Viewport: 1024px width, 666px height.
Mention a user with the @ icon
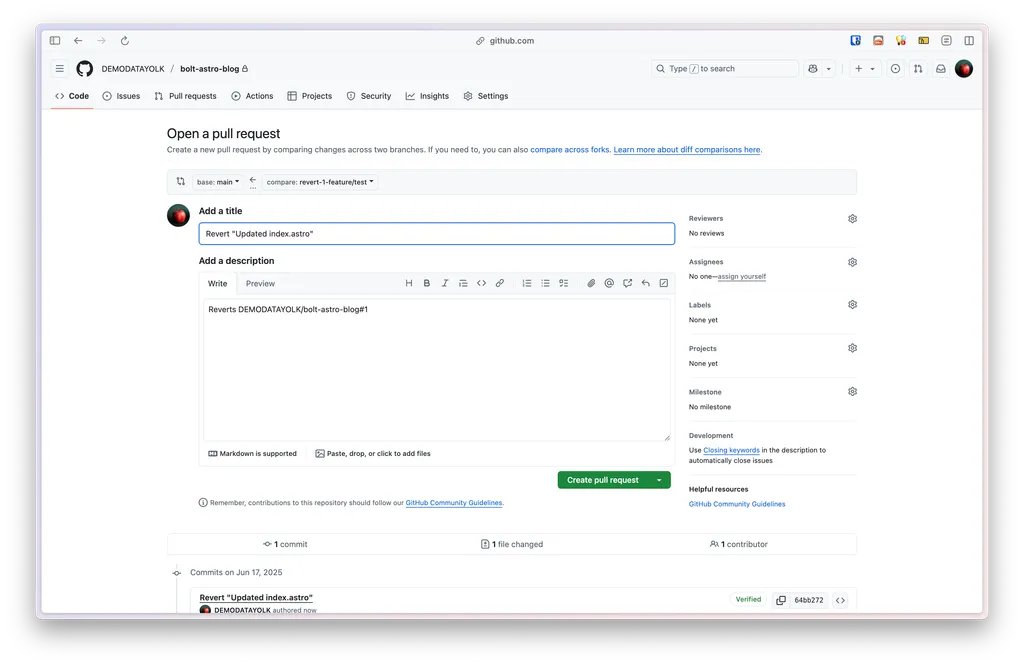click(x=609, y=283)
